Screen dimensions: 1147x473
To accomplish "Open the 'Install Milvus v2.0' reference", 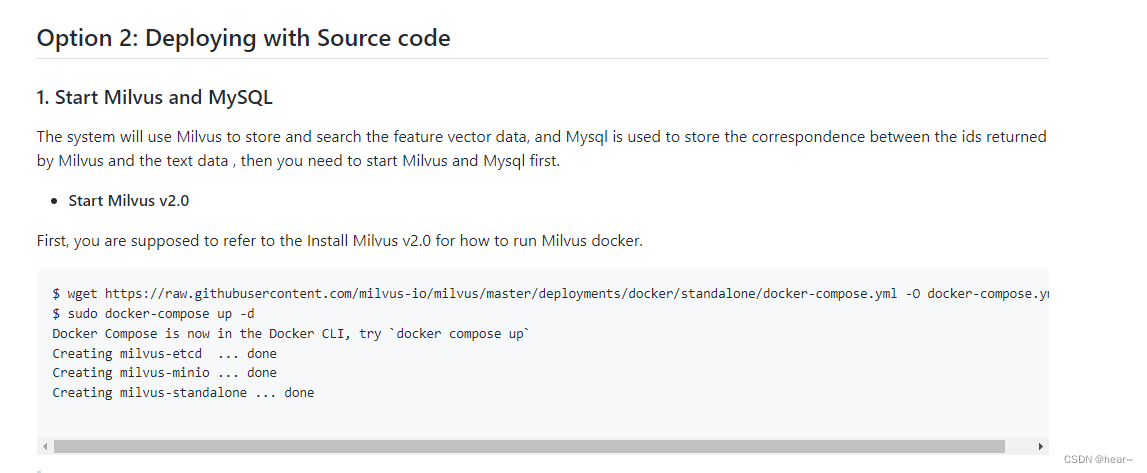I will [x=369, y=241].
